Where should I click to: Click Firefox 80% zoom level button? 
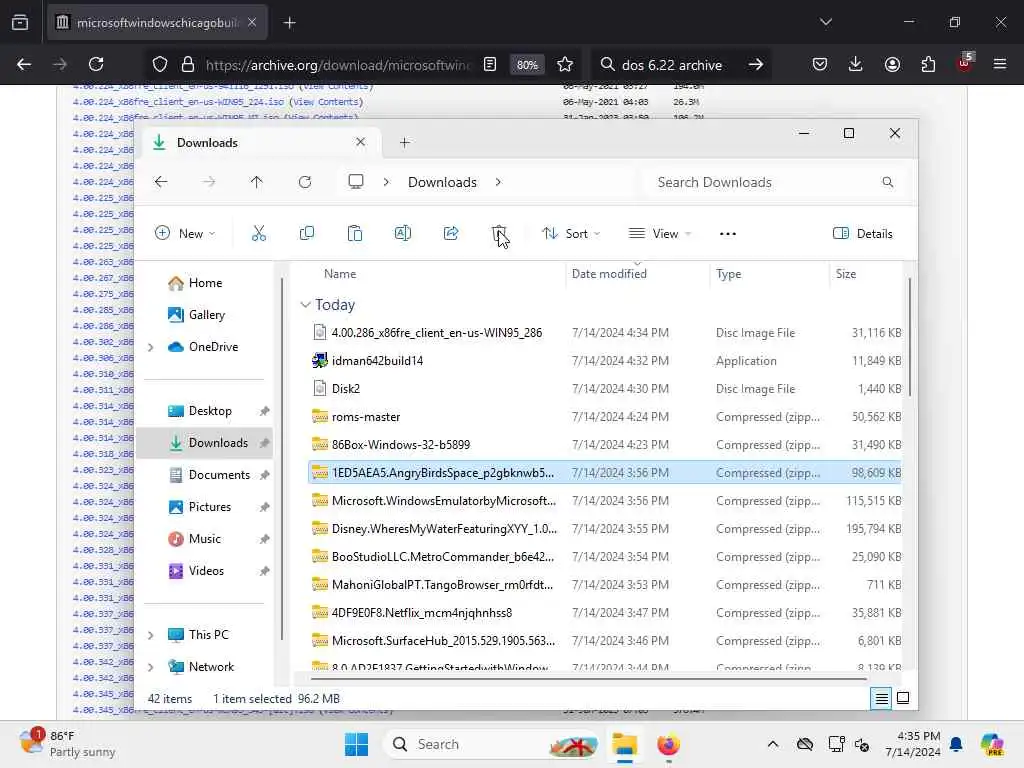[527, 65]
